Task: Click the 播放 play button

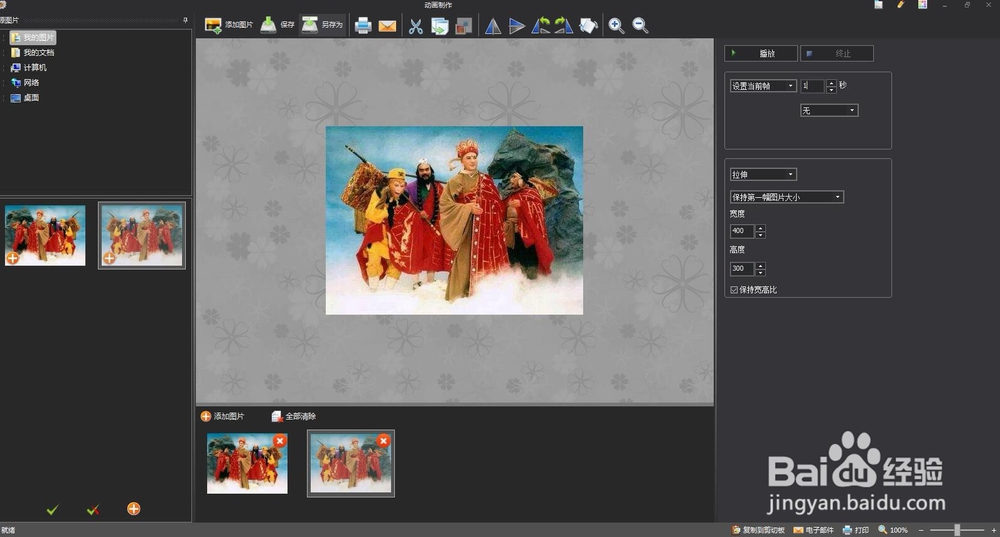Action: (760, 54)
